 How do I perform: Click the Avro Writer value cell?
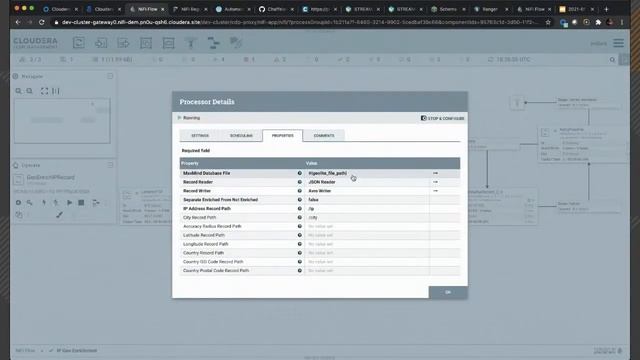point(367,191)
